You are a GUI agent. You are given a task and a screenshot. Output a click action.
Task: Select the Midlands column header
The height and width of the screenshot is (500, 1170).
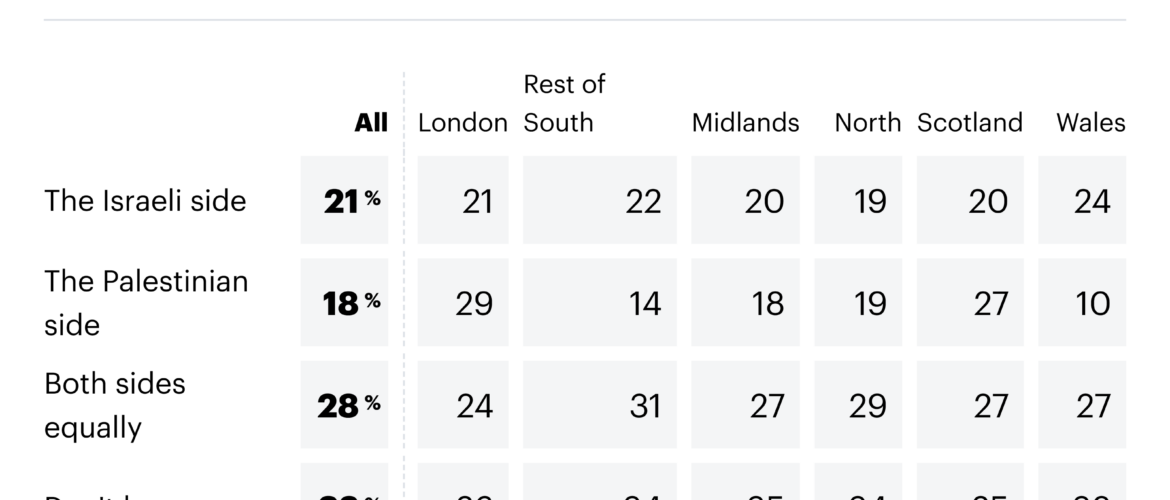pyautogui.click(x=745, y=123)
